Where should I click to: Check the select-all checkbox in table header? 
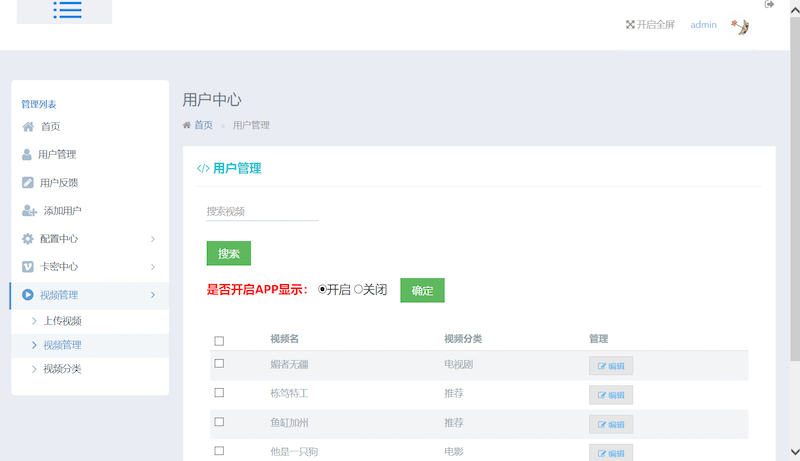219,341
